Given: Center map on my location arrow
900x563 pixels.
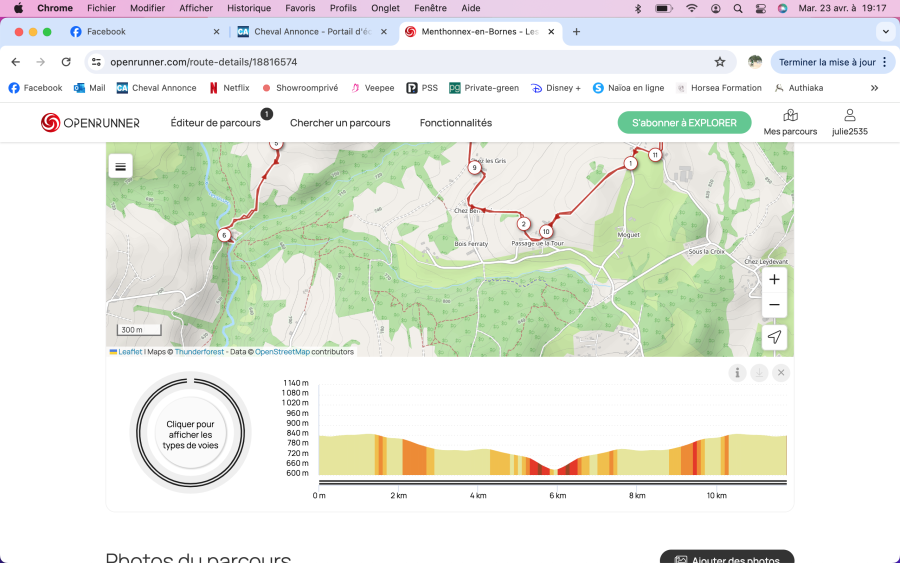Looking at the screenshot, I should click(774, 338).
